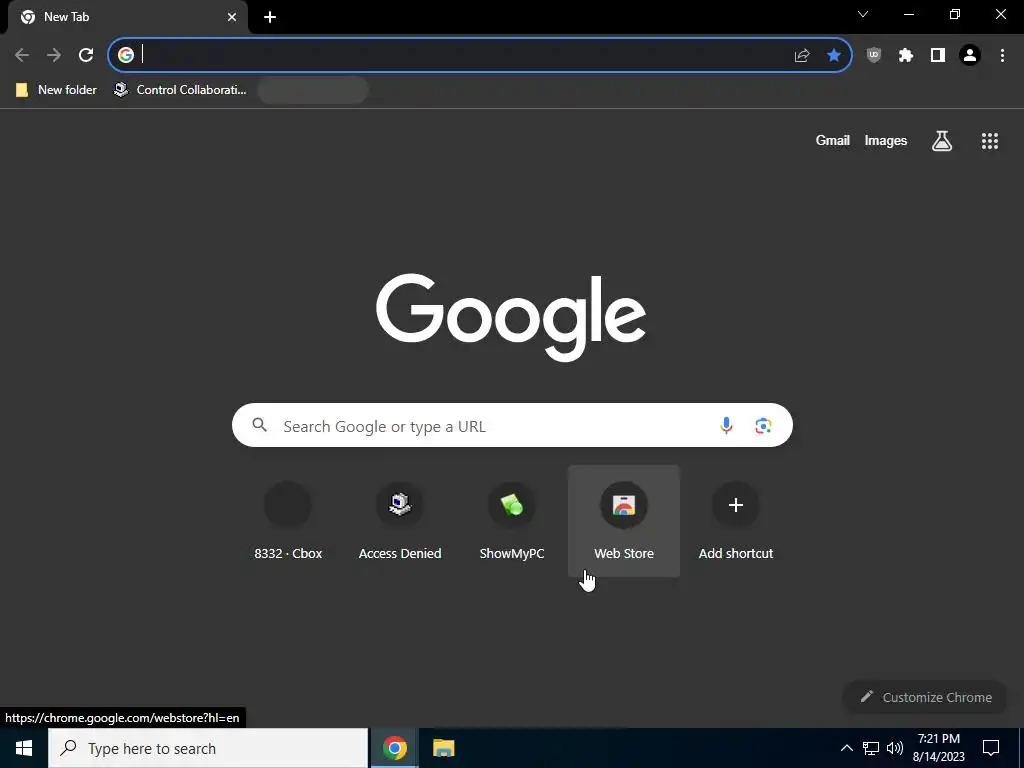Screen dimensions: 1024x768
Task: Open the share this page icon
Action: tap(802, 56)
